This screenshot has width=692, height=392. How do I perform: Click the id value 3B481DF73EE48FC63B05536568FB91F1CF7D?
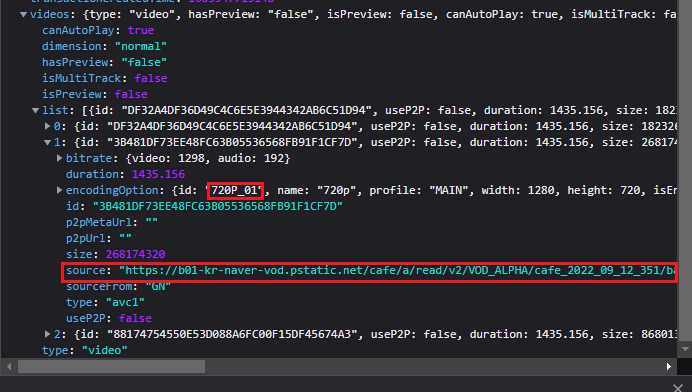pos(218,206)
